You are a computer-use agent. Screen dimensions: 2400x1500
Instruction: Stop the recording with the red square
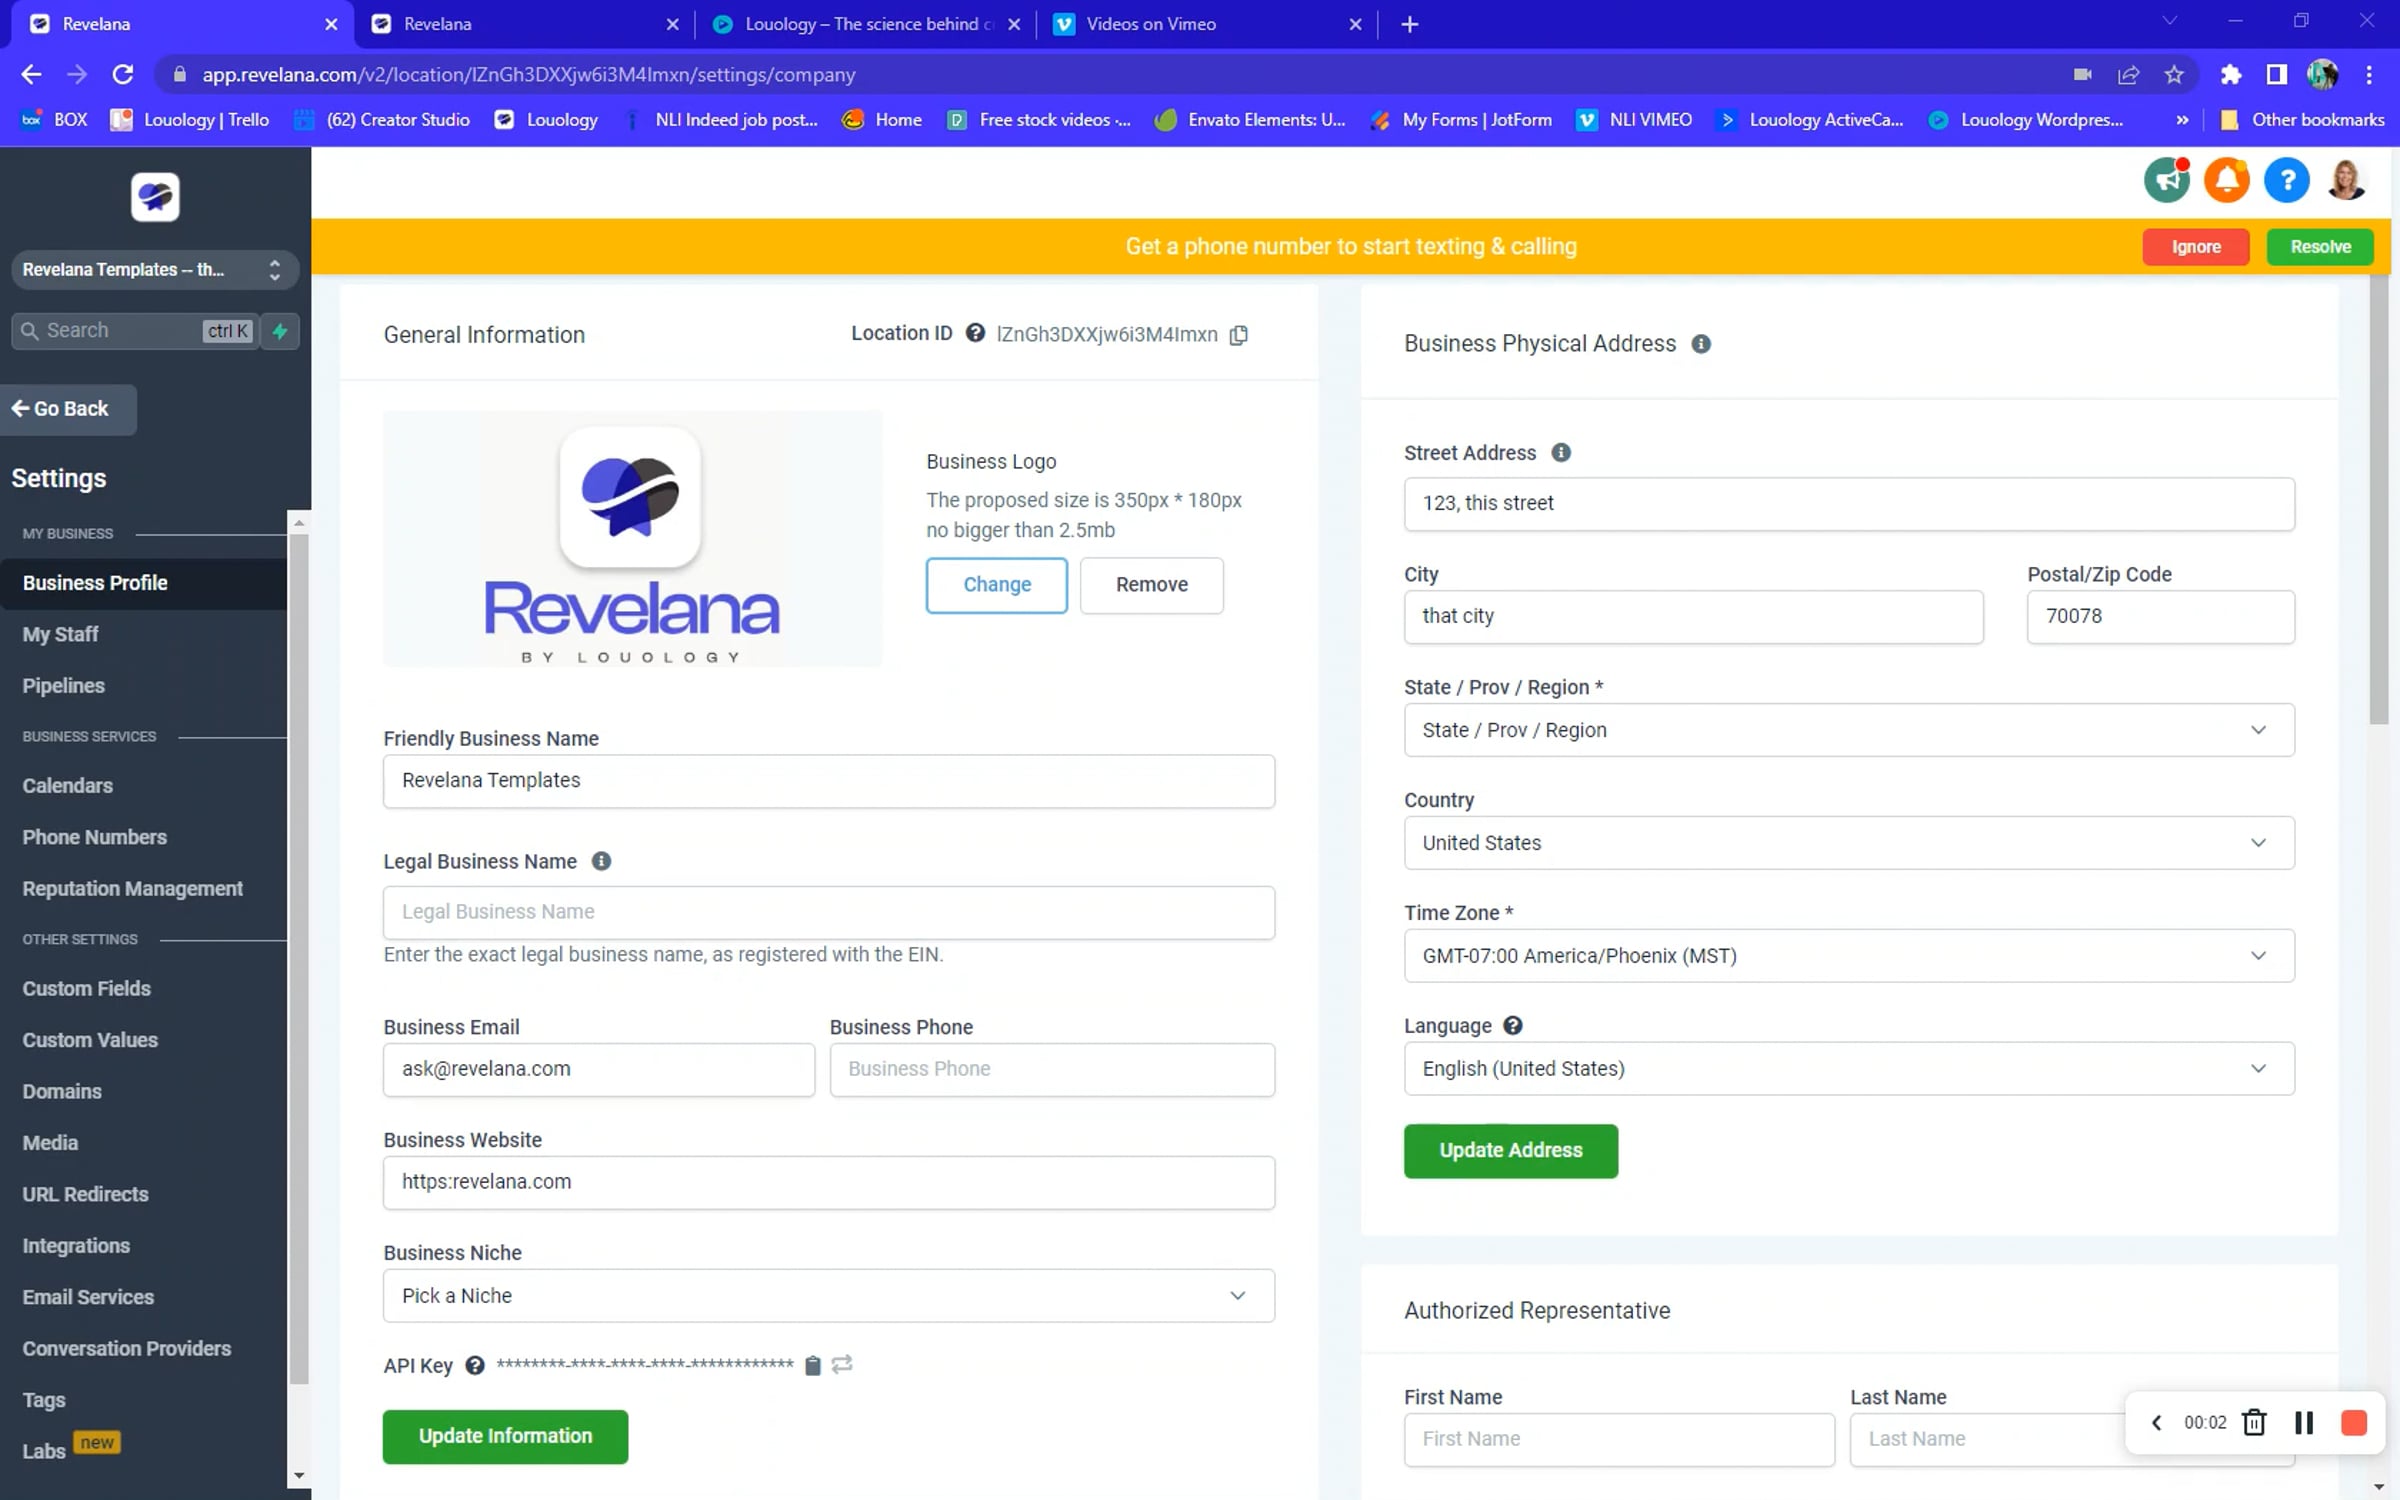[x=2354, y=1423]
